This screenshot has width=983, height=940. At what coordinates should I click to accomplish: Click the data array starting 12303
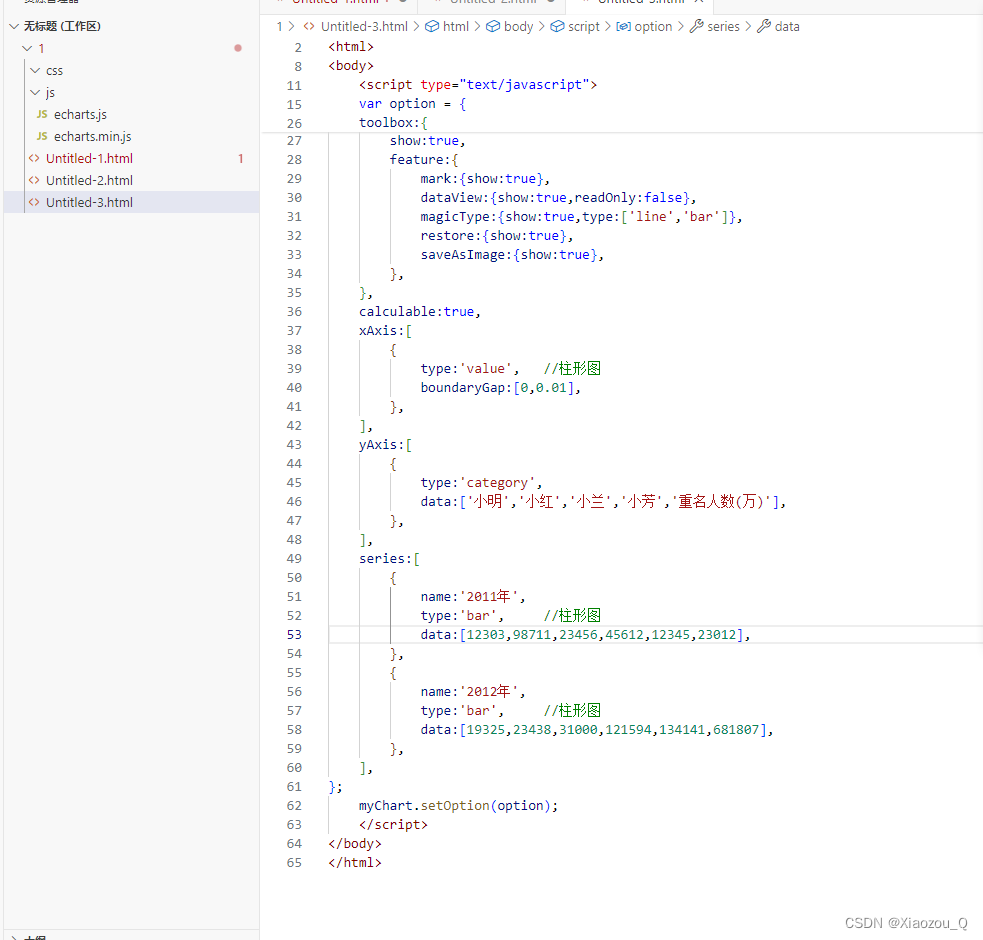(x=585, y=635)
